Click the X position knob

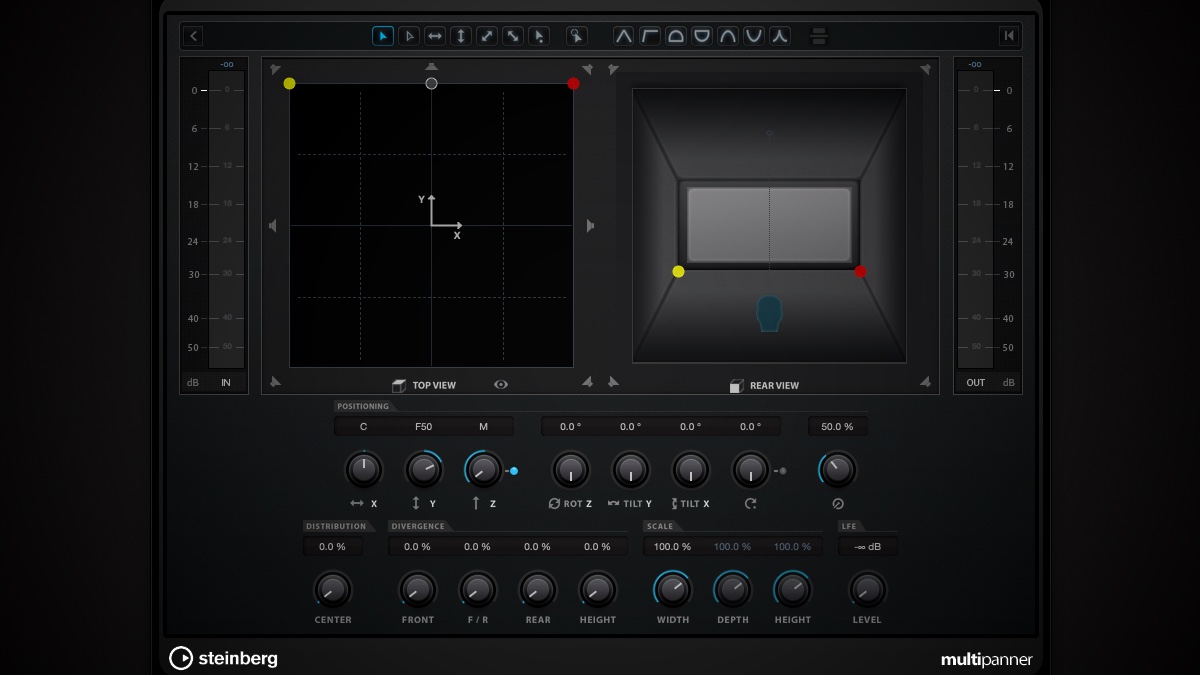tap(364, 469)
